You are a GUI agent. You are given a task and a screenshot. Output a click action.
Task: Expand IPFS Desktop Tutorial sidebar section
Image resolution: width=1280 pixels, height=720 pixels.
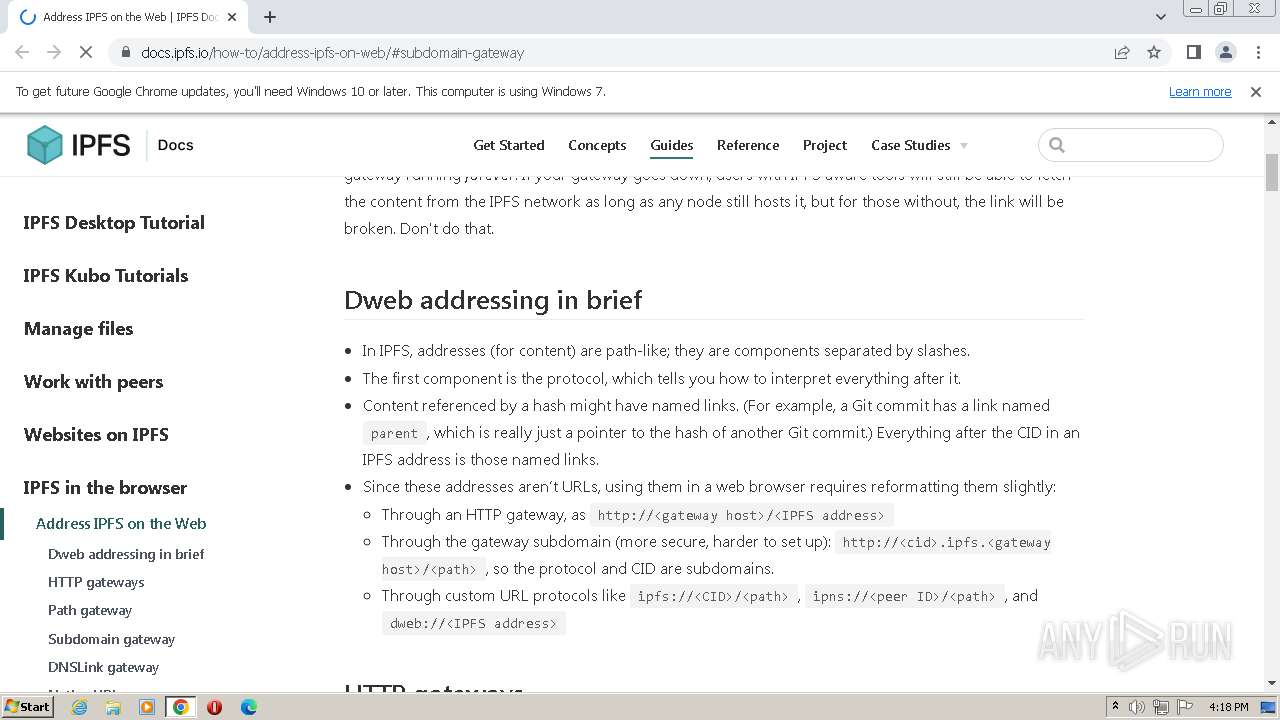tap(114, 223)
